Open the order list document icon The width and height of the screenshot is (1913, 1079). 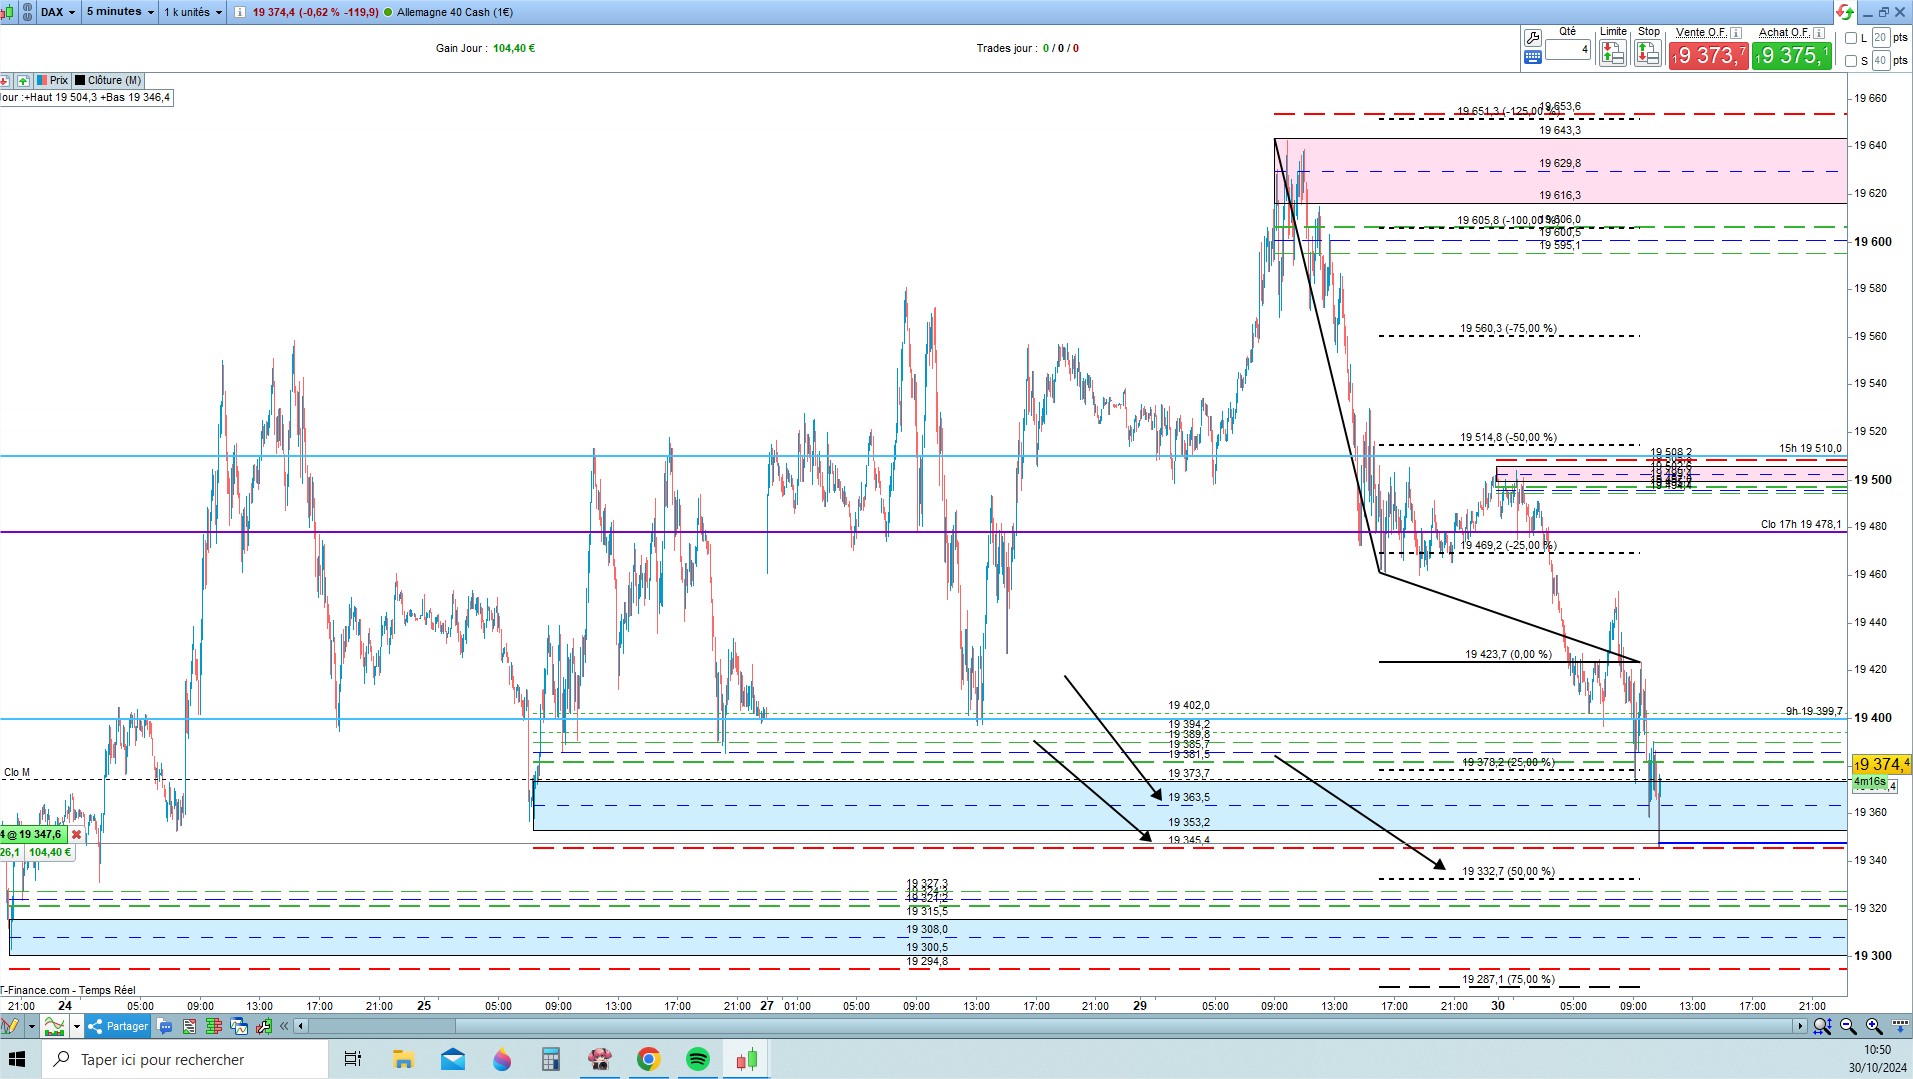(190, 1026)
